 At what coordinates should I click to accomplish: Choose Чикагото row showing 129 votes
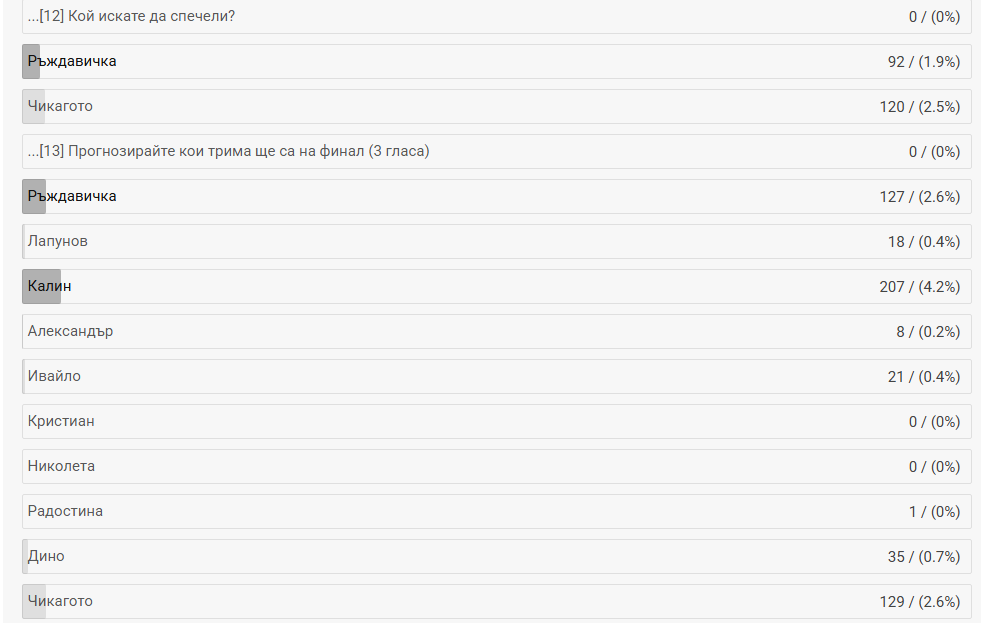click(x=496, y=602)
